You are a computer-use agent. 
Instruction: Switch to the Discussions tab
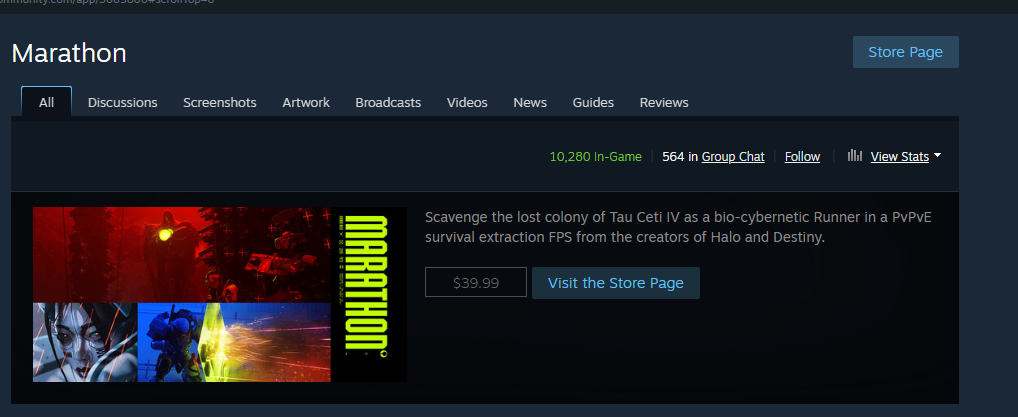point(123,103)
